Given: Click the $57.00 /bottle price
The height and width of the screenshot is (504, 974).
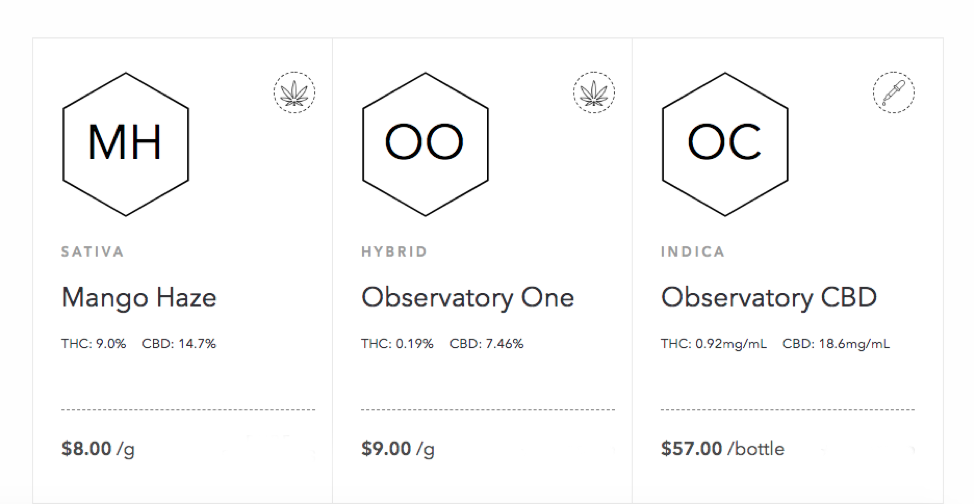Looking at the screenshot, I should click(722, 449).
